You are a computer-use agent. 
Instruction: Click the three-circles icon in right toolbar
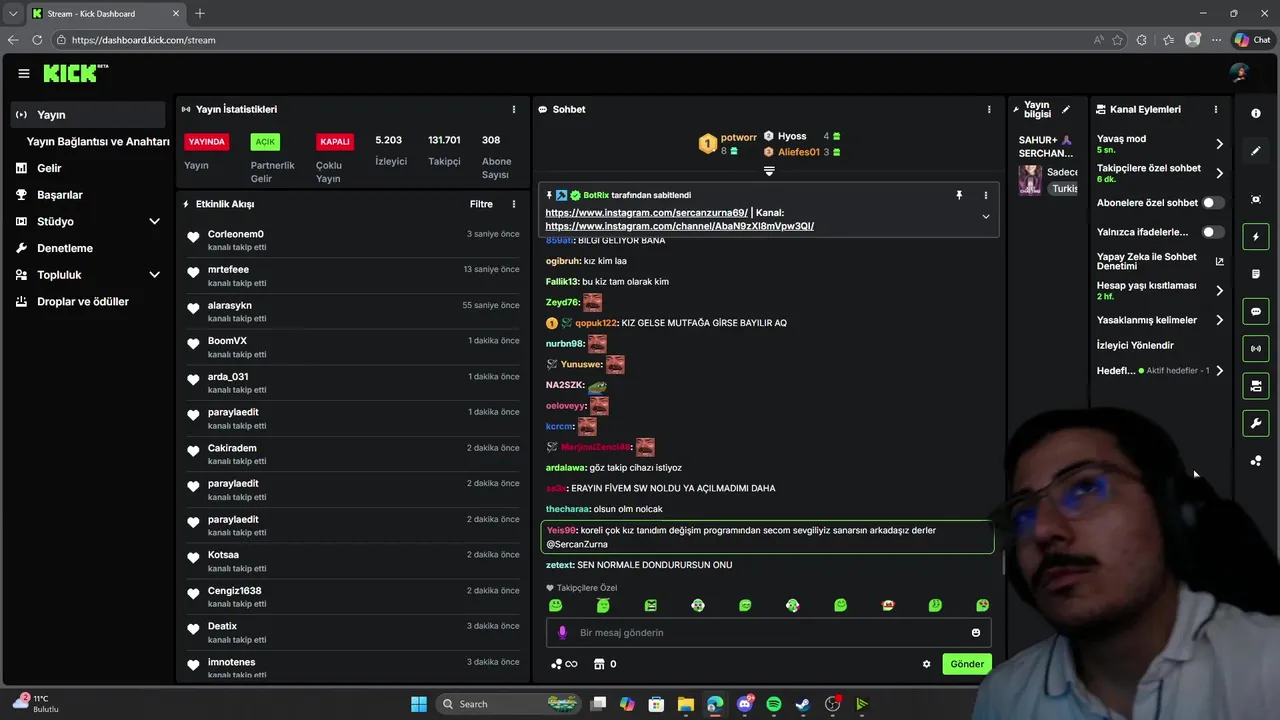tap(1256, 461)
